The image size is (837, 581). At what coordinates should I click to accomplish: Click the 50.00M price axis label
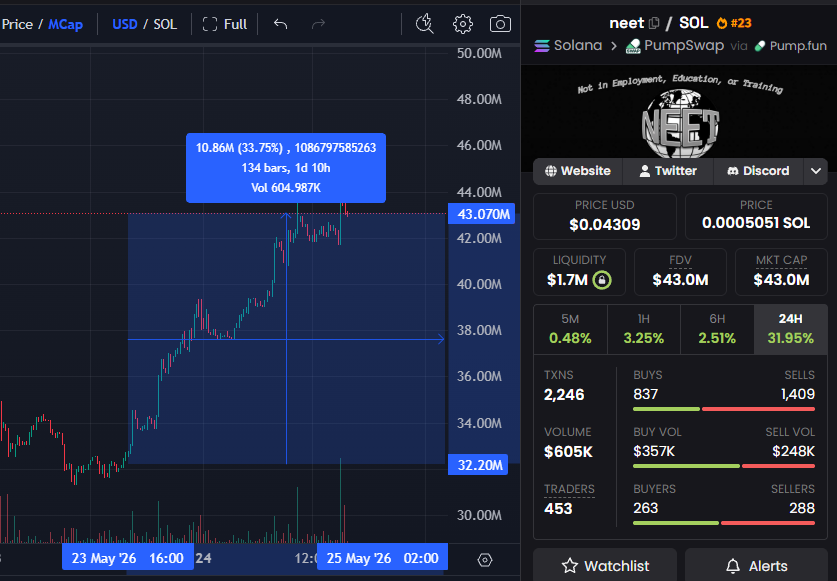[x=479, y=53]
